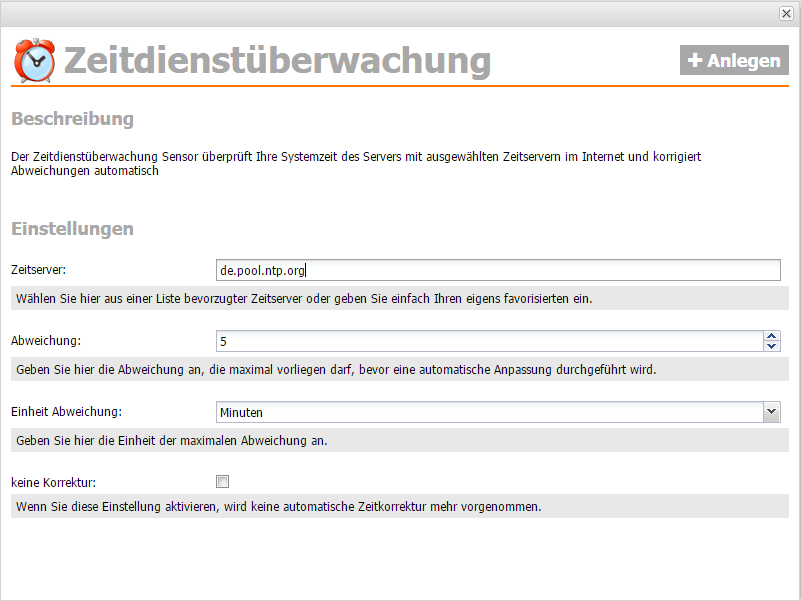Decrease Abweichung with the down arrow
Viewport: 801px width, 601px height.
click(x=771, y=346)
